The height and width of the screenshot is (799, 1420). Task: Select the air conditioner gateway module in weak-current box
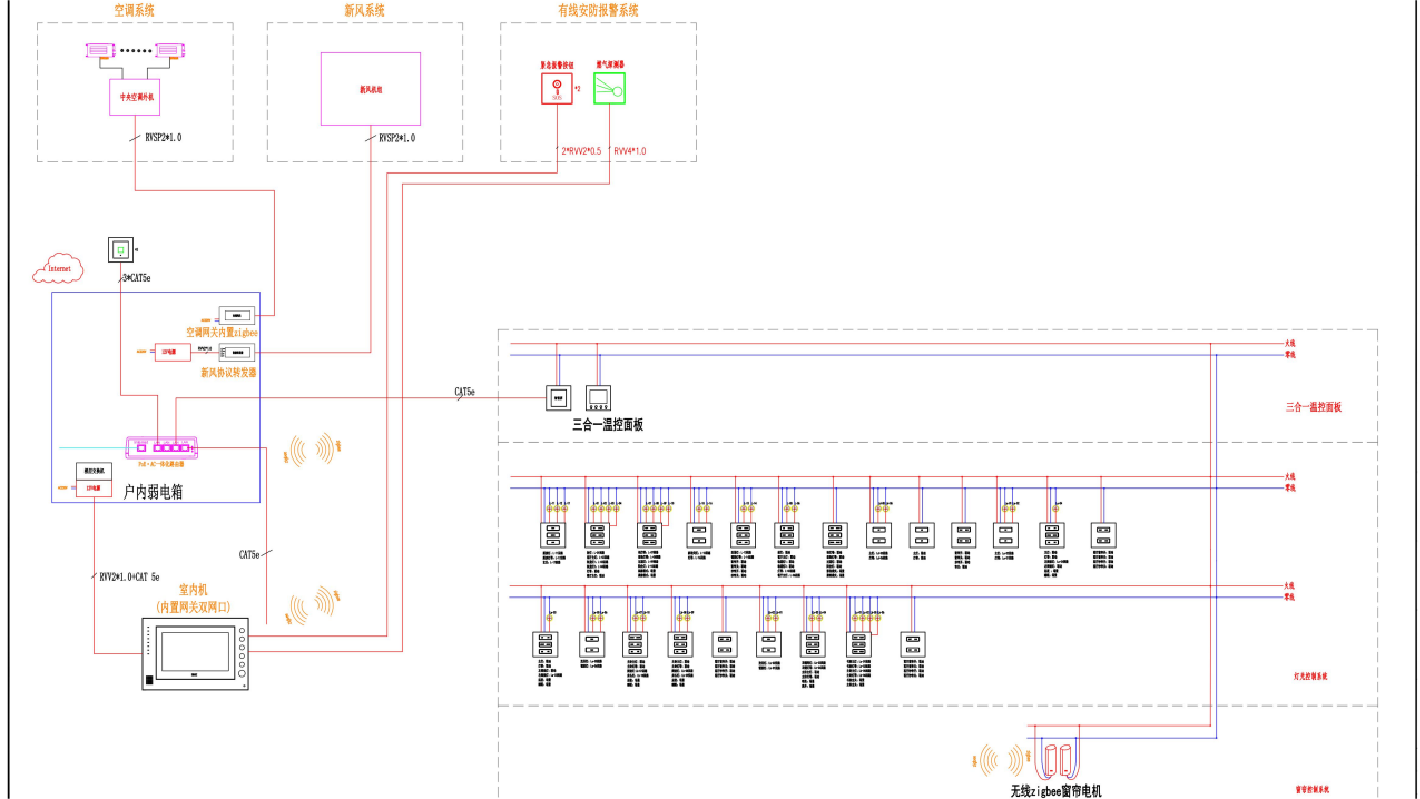236,312
